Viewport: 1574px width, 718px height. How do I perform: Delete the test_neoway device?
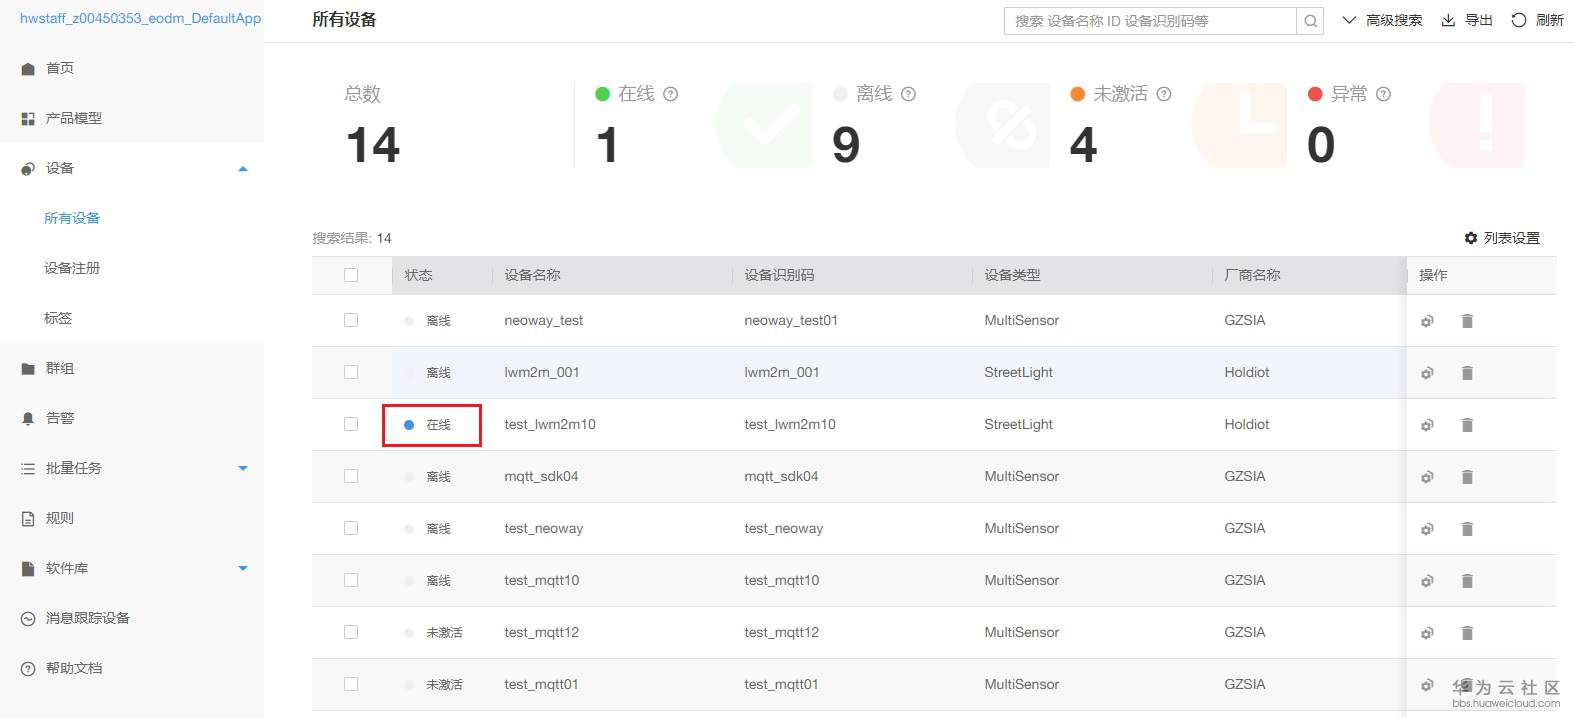(1467, 529)
